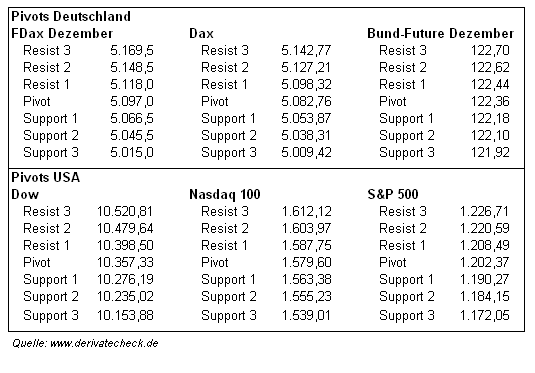This screenshot has width=535, height=373.
Task: Click Dow Support 2 value 10.235,02
Action: [x=125, y=296]
